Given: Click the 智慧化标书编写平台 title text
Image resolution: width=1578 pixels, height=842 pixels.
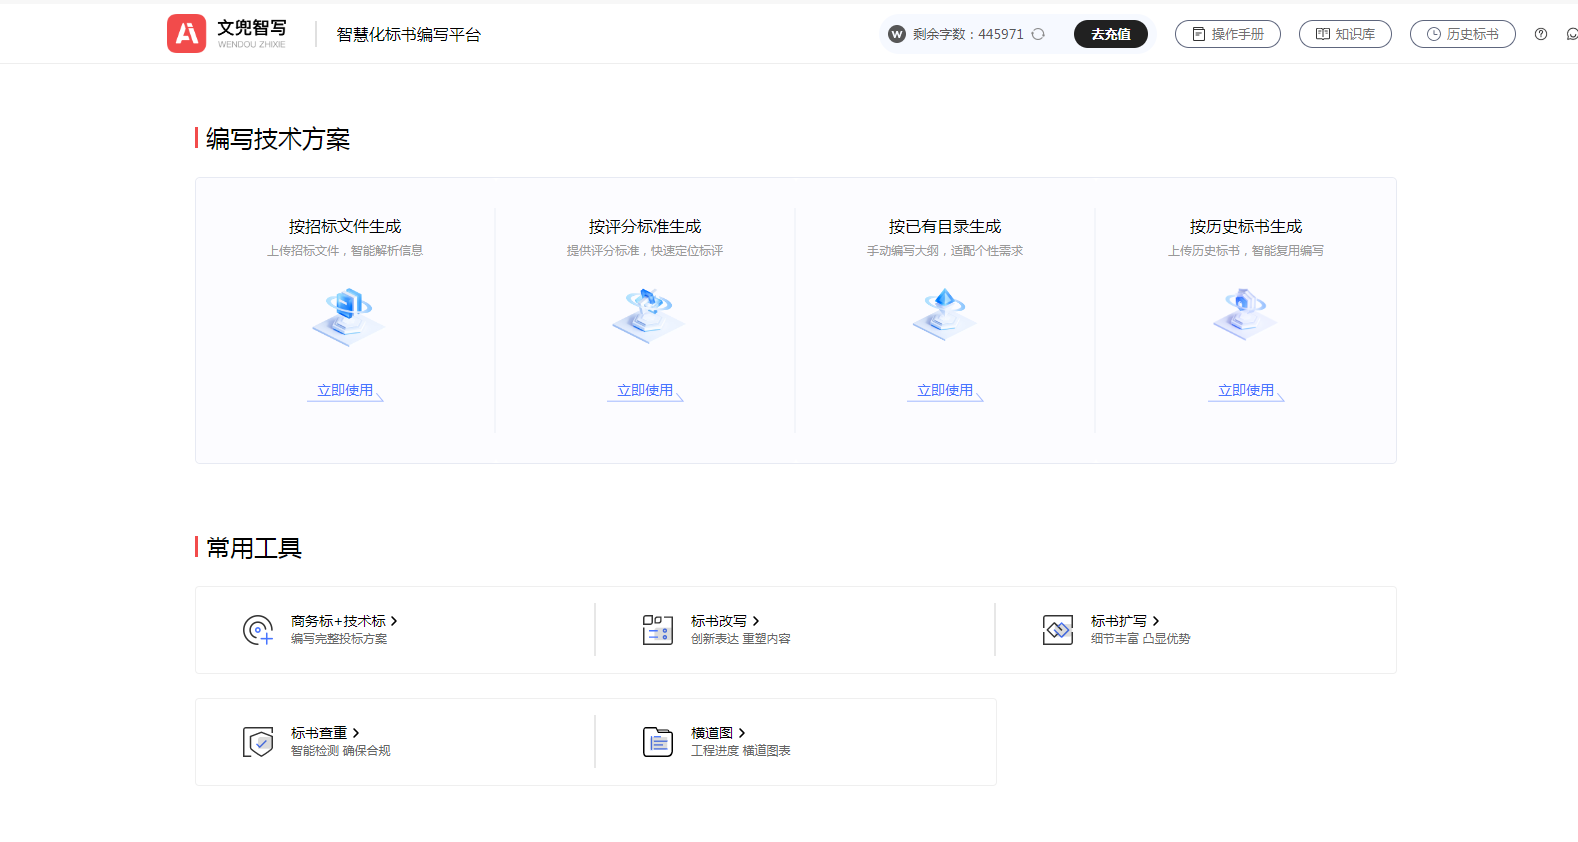Looking at the screenshot, I should [409, 35].
